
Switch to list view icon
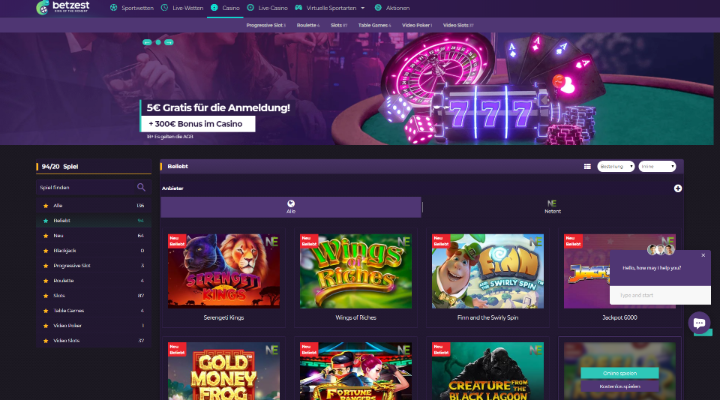[587, 167]
